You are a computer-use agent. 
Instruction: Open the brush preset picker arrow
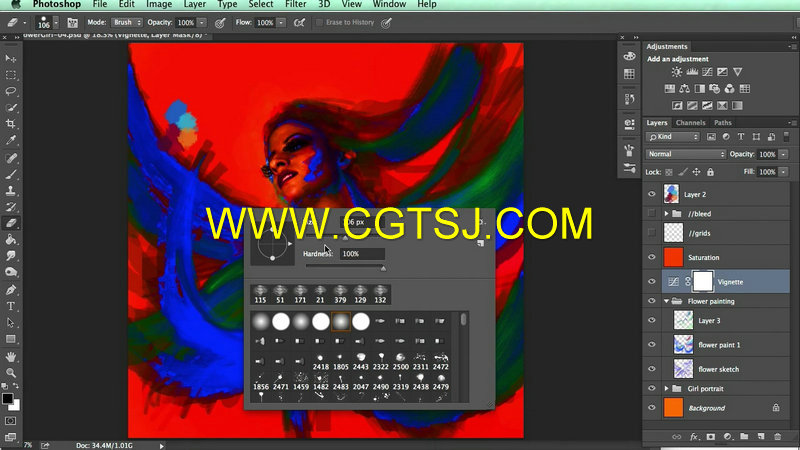56,22
